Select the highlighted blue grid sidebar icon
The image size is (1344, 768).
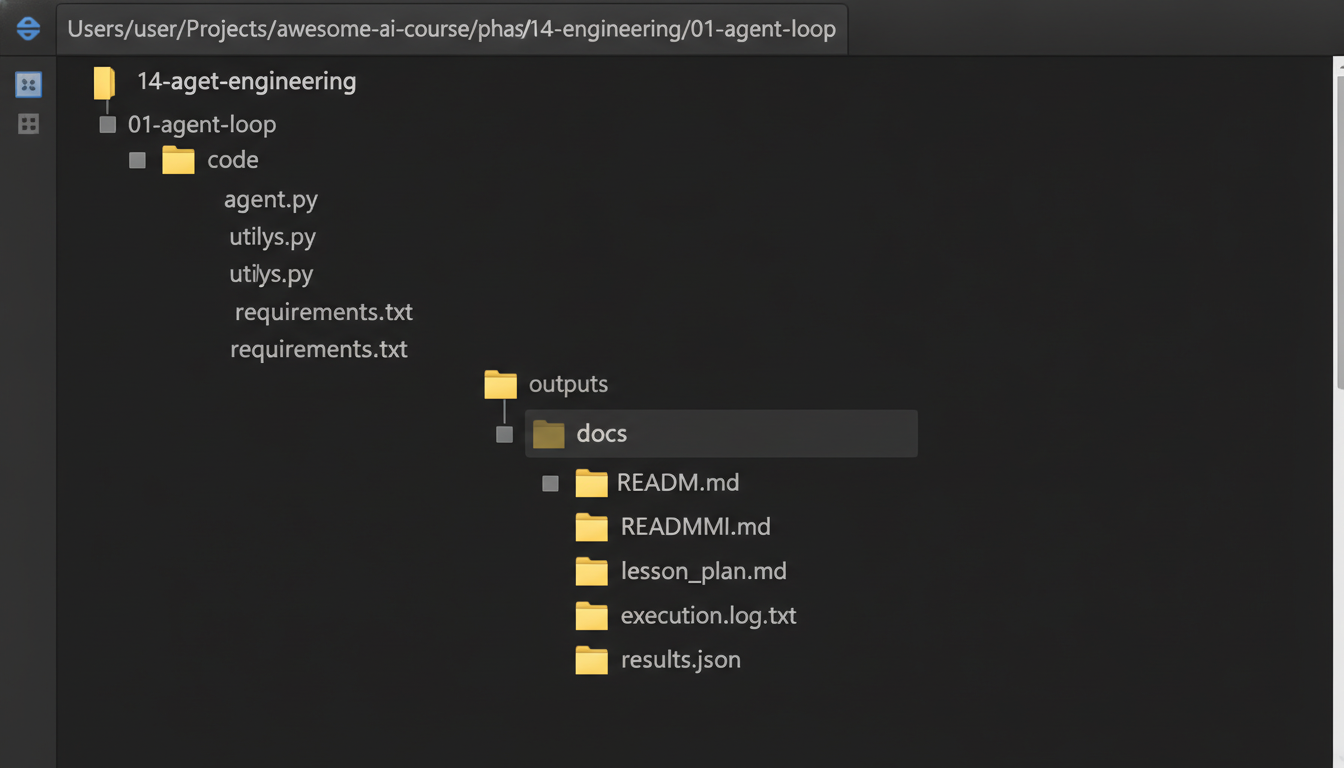[x=28, y=84]
